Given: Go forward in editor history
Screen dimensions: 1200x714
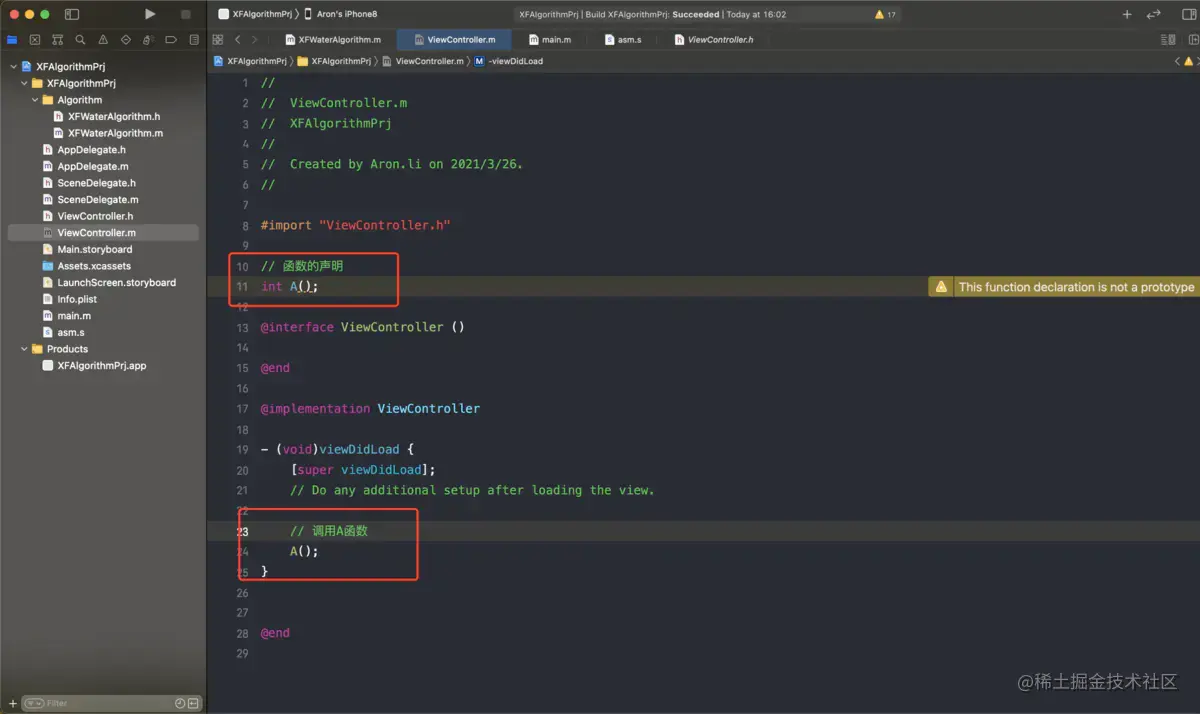Looking at the screenshot, I should tap(255, 40).
